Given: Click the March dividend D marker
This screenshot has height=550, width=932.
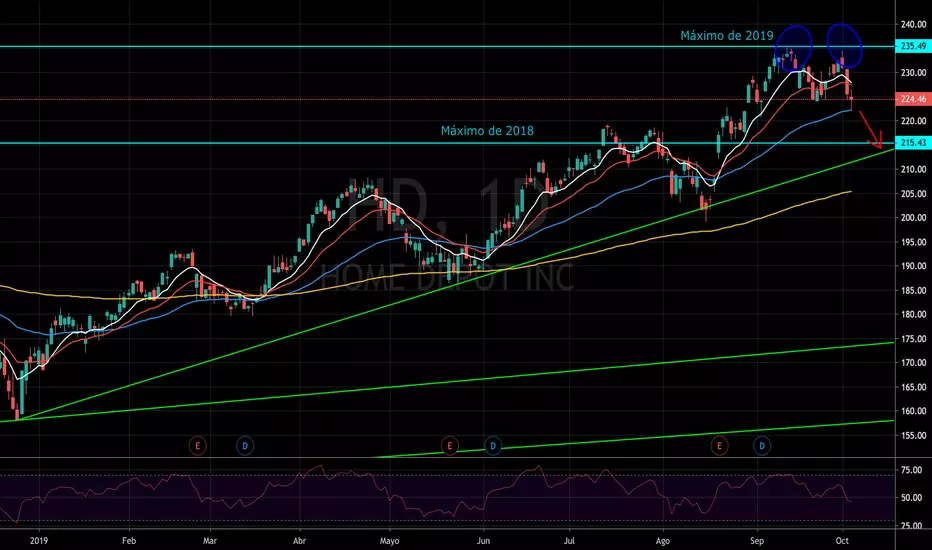Looking at the screenshot, I should click(245, 445).
